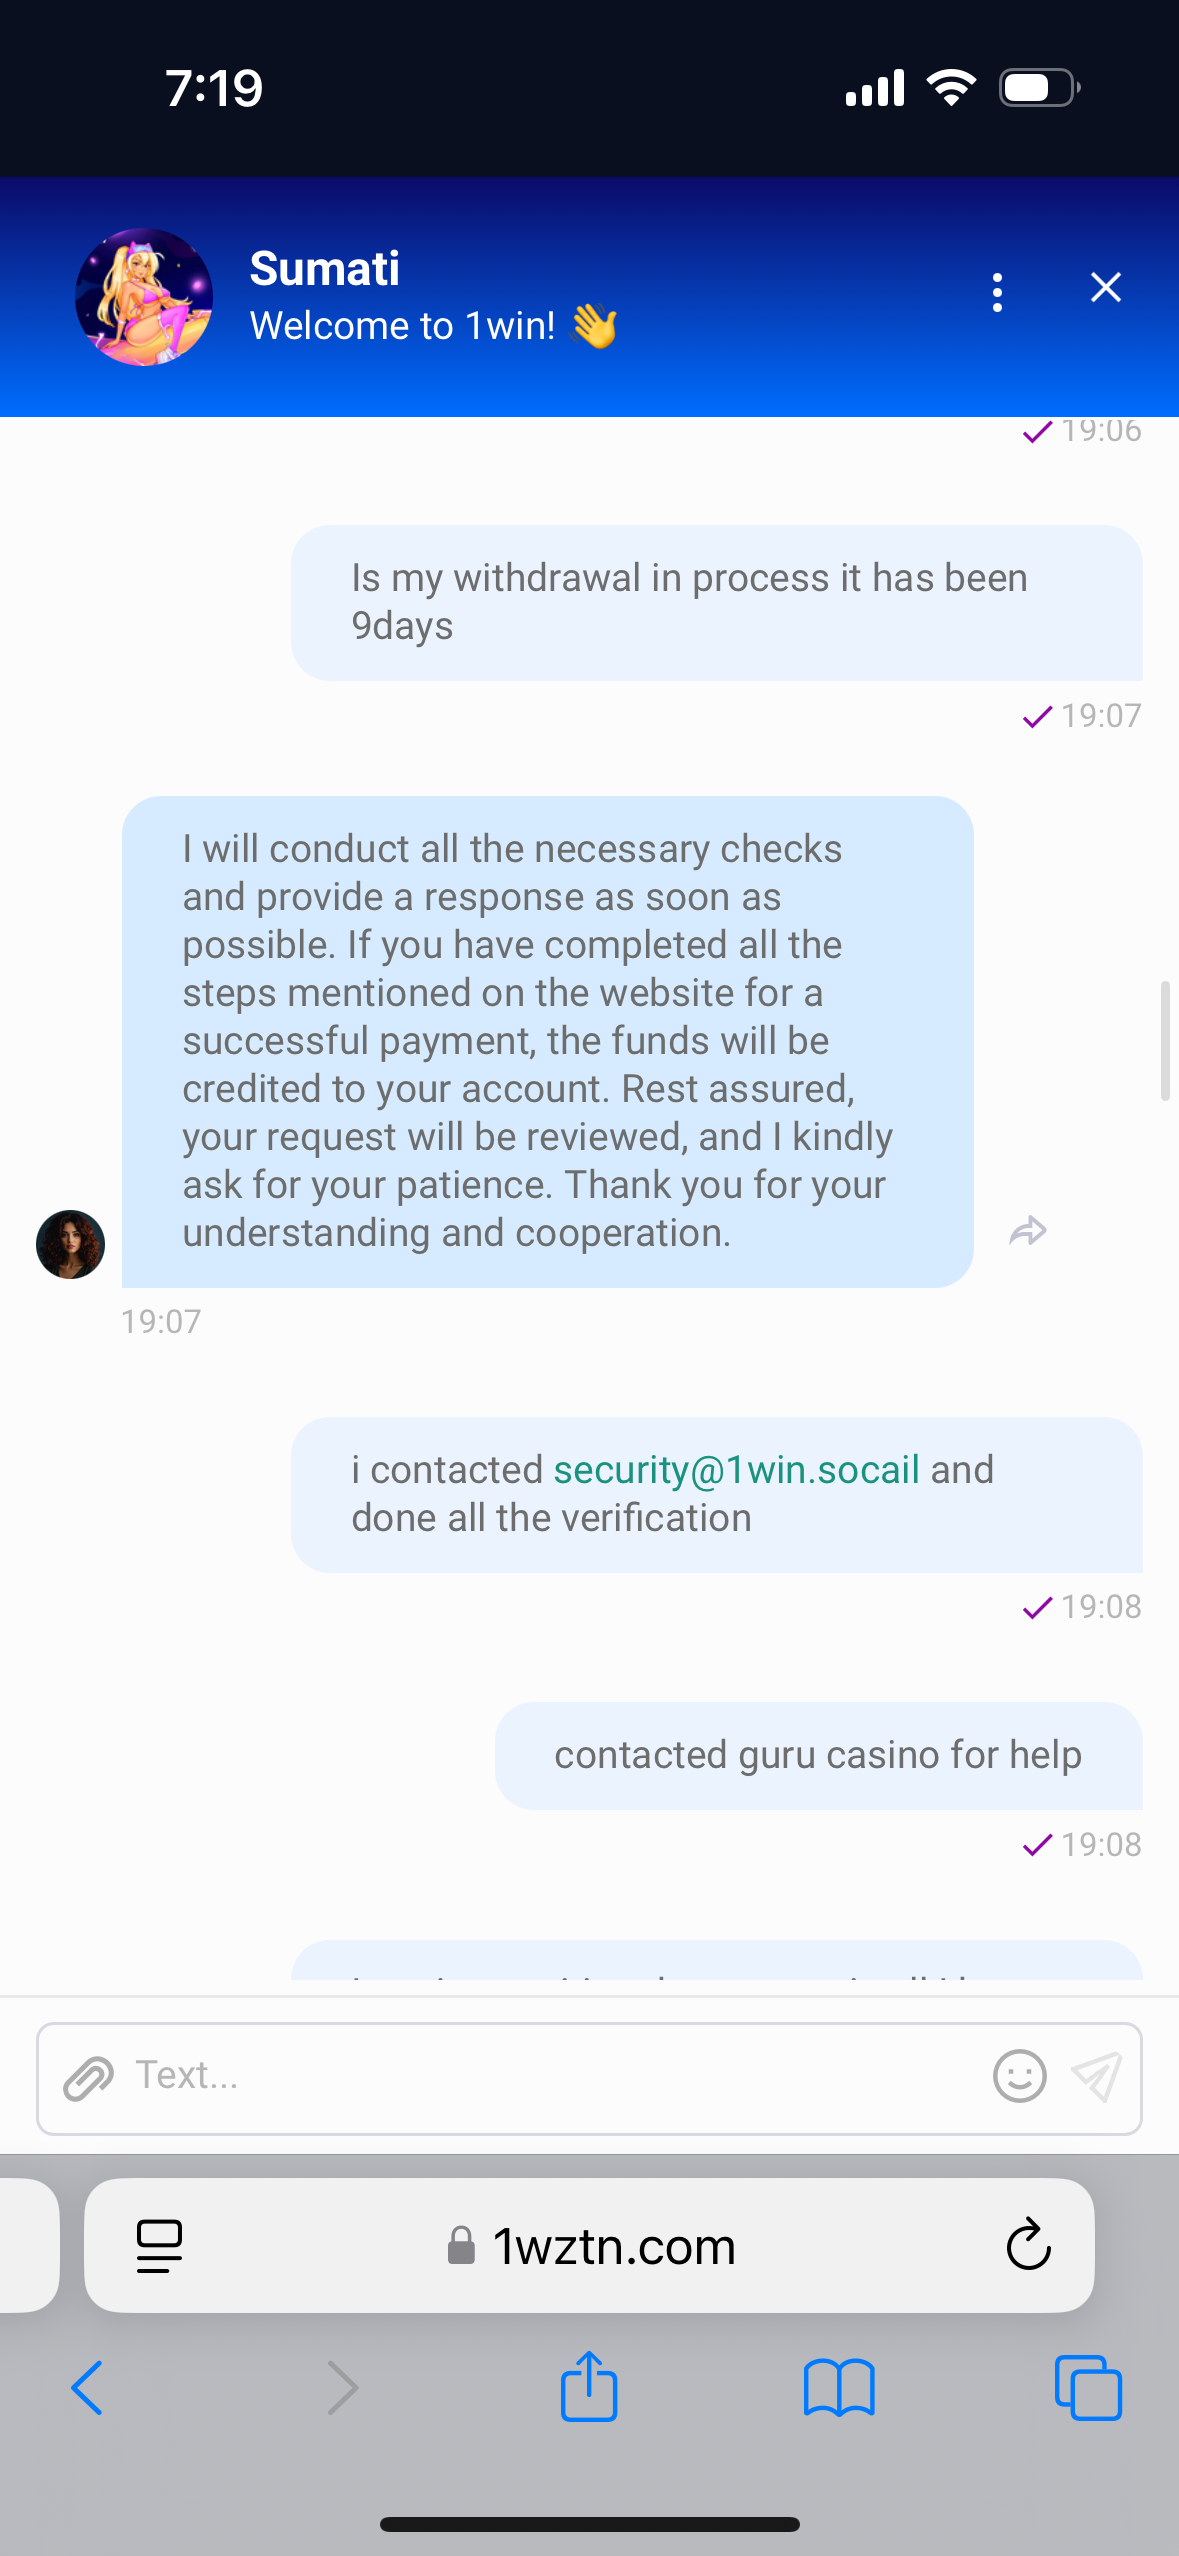The height and width of the screenshot is (2556, 1179).
Task: Open the emoji picker smiley icon
Action: [1019, 2077]
